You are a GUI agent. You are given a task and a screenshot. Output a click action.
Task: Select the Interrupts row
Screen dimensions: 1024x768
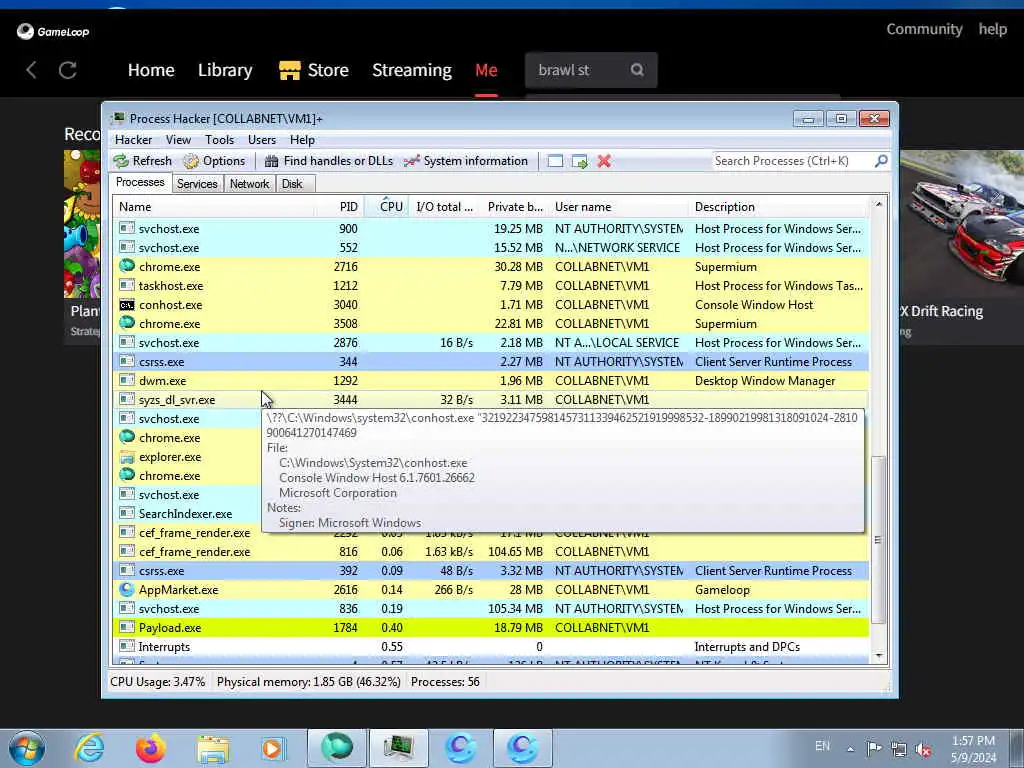[x=492, y=647]
